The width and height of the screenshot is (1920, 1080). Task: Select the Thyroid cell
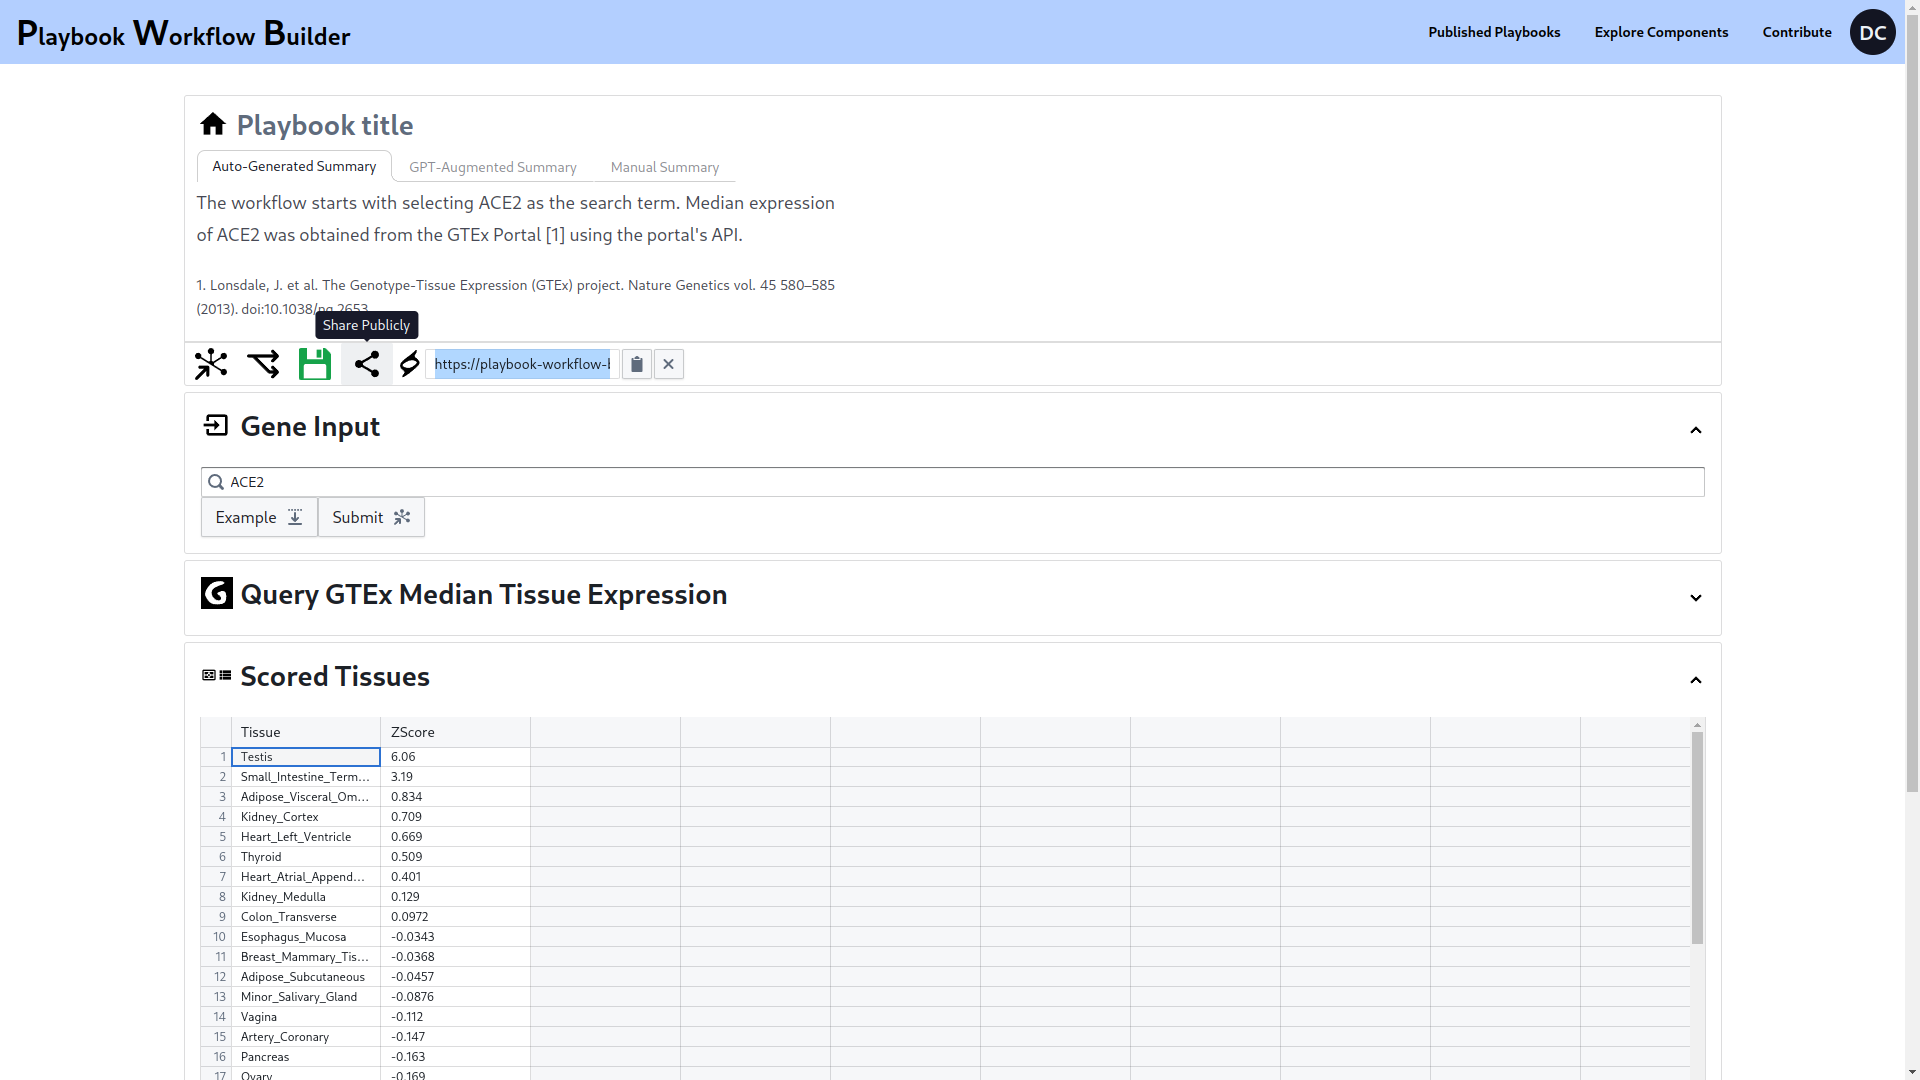306,857
